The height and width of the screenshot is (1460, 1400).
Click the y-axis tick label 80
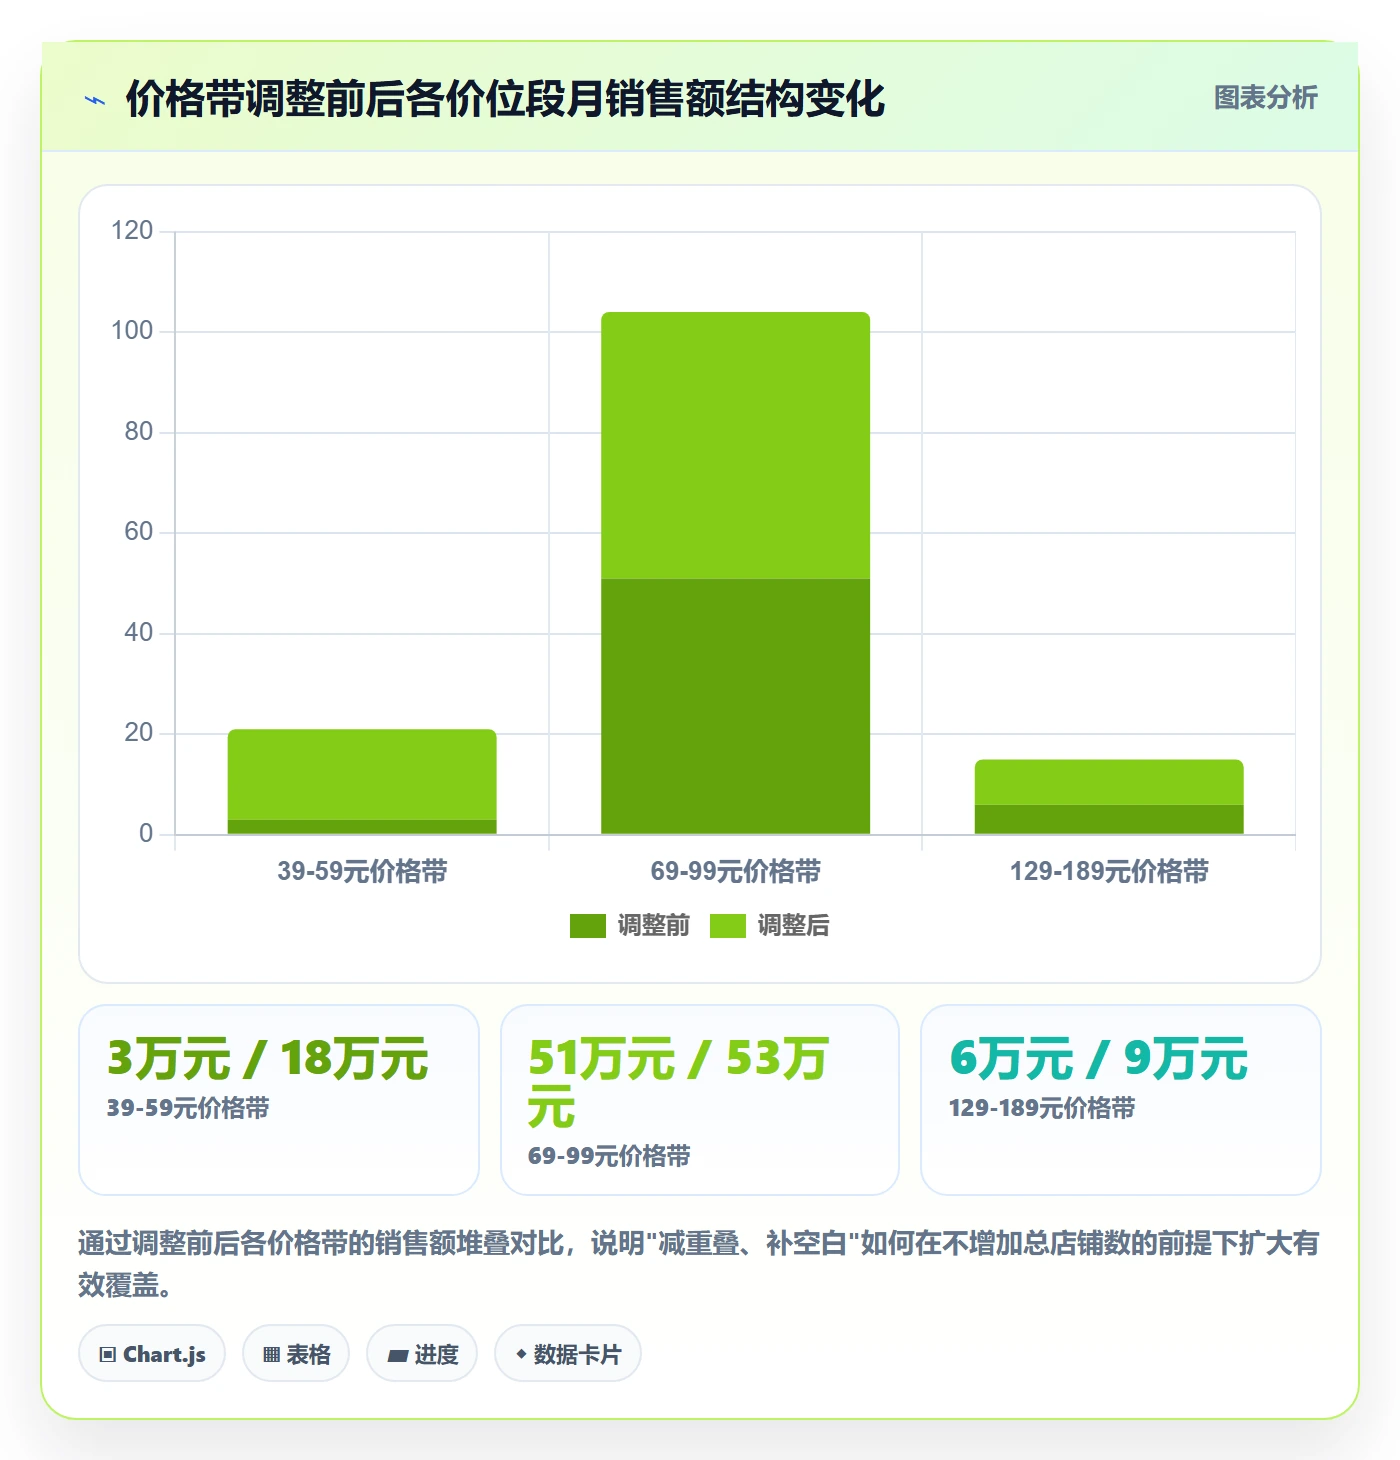(138, 432)
